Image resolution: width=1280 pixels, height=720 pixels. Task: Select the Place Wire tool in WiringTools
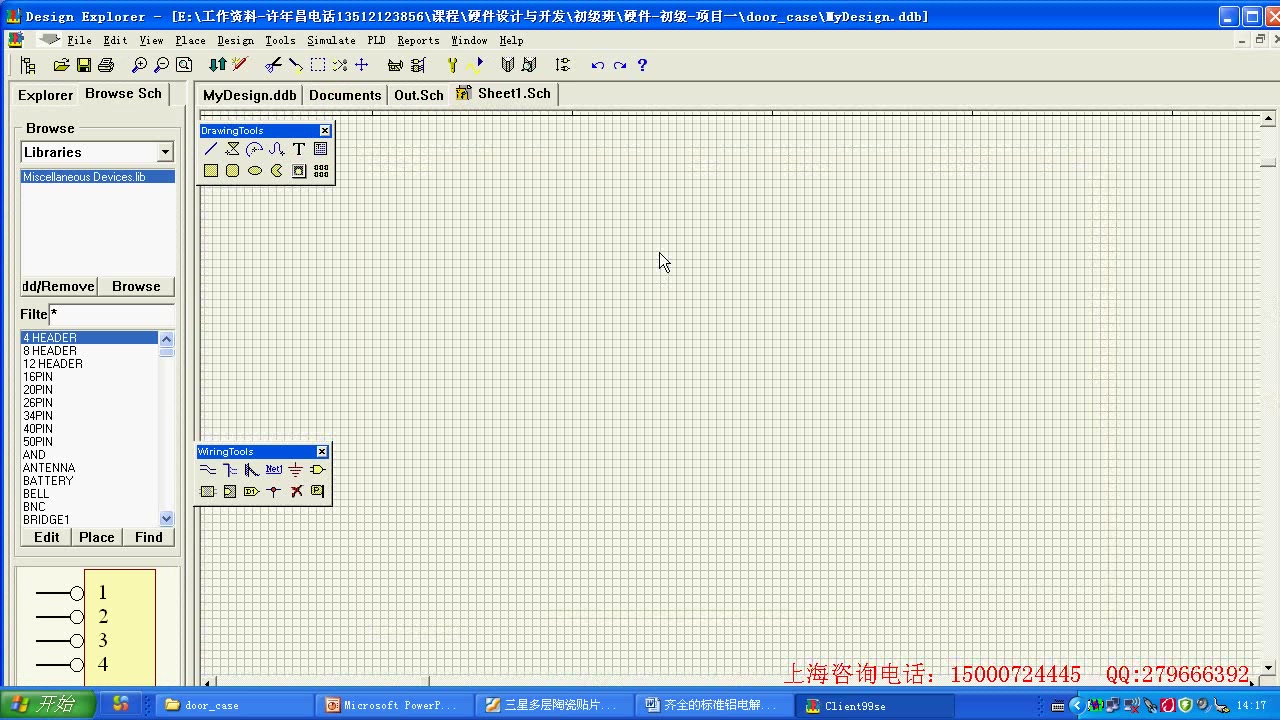(x=208, y=469)
